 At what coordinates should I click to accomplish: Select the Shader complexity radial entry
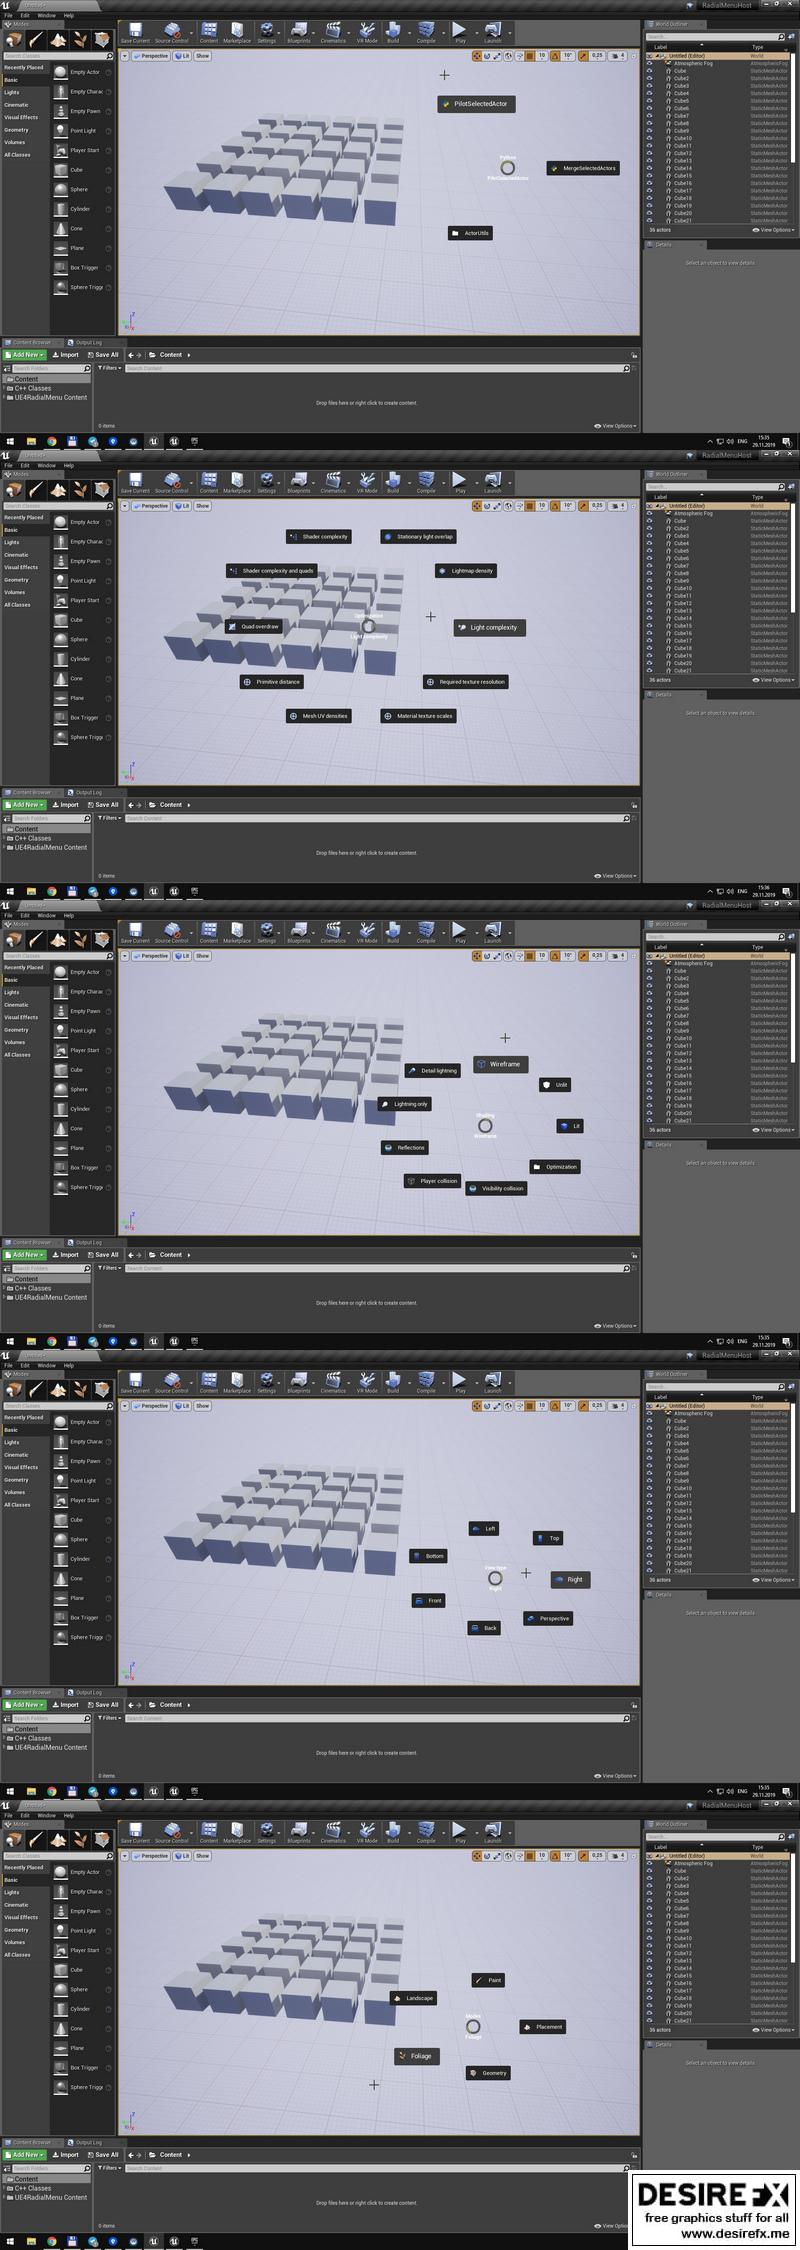(319, 537)
